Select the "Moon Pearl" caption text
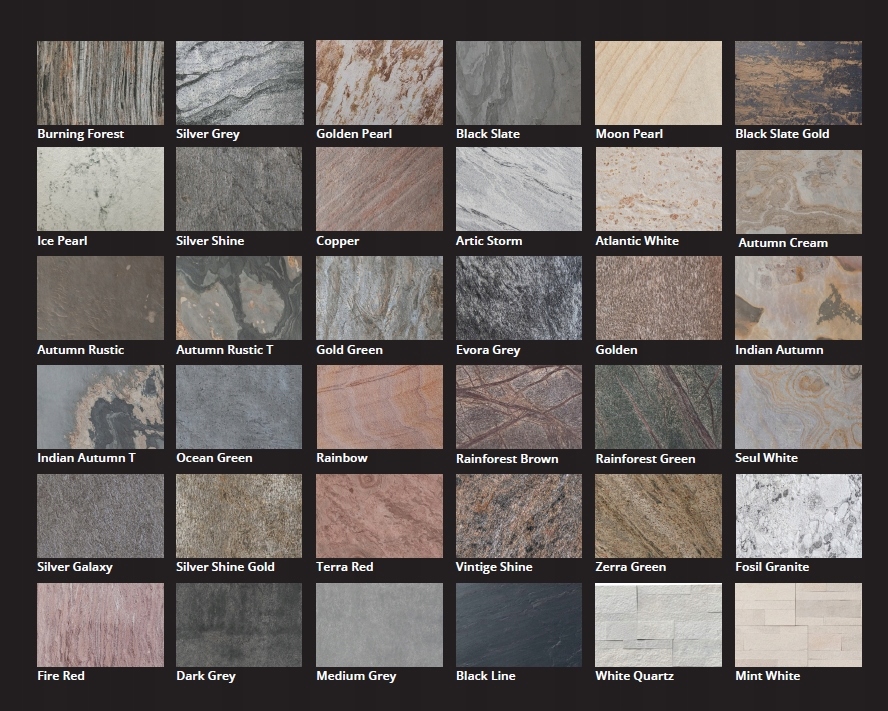Viewport: 888px width, 711px height. click(629, 134)
